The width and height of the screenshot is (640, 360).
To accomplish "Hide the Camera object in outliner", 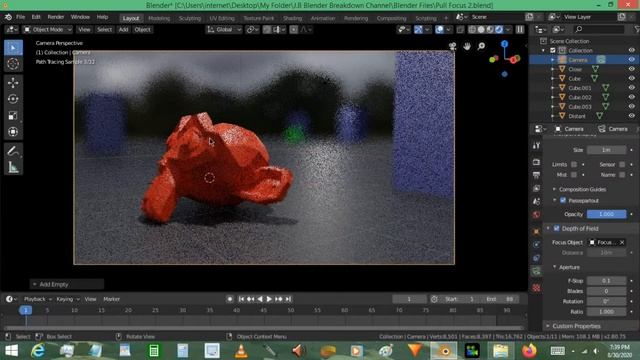I will pos(631,60).
